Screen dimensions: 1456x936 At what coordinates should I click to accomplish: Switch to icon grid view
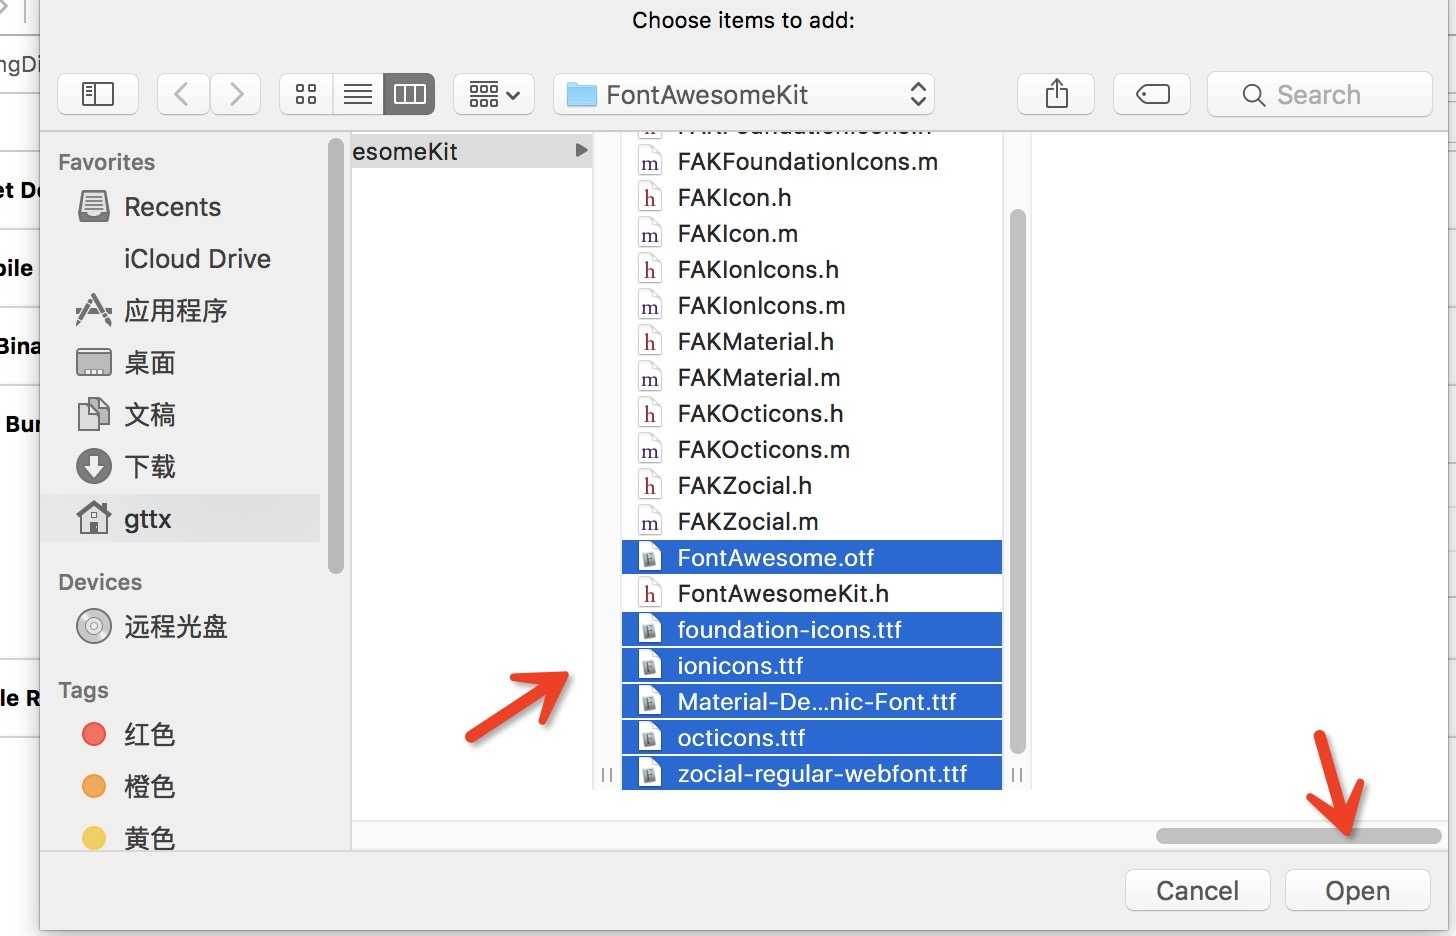pos(306,95)
